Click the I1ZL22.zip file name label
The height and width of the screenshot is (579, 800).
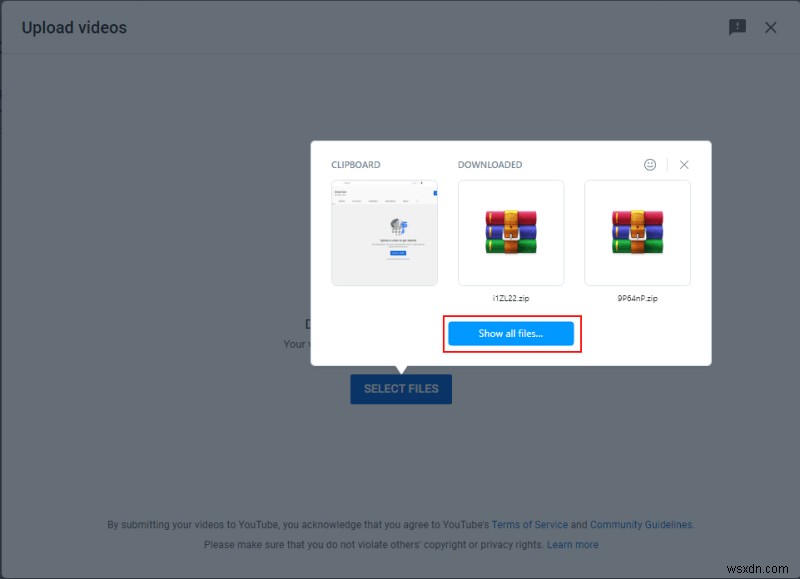click(x=511, y=296)
